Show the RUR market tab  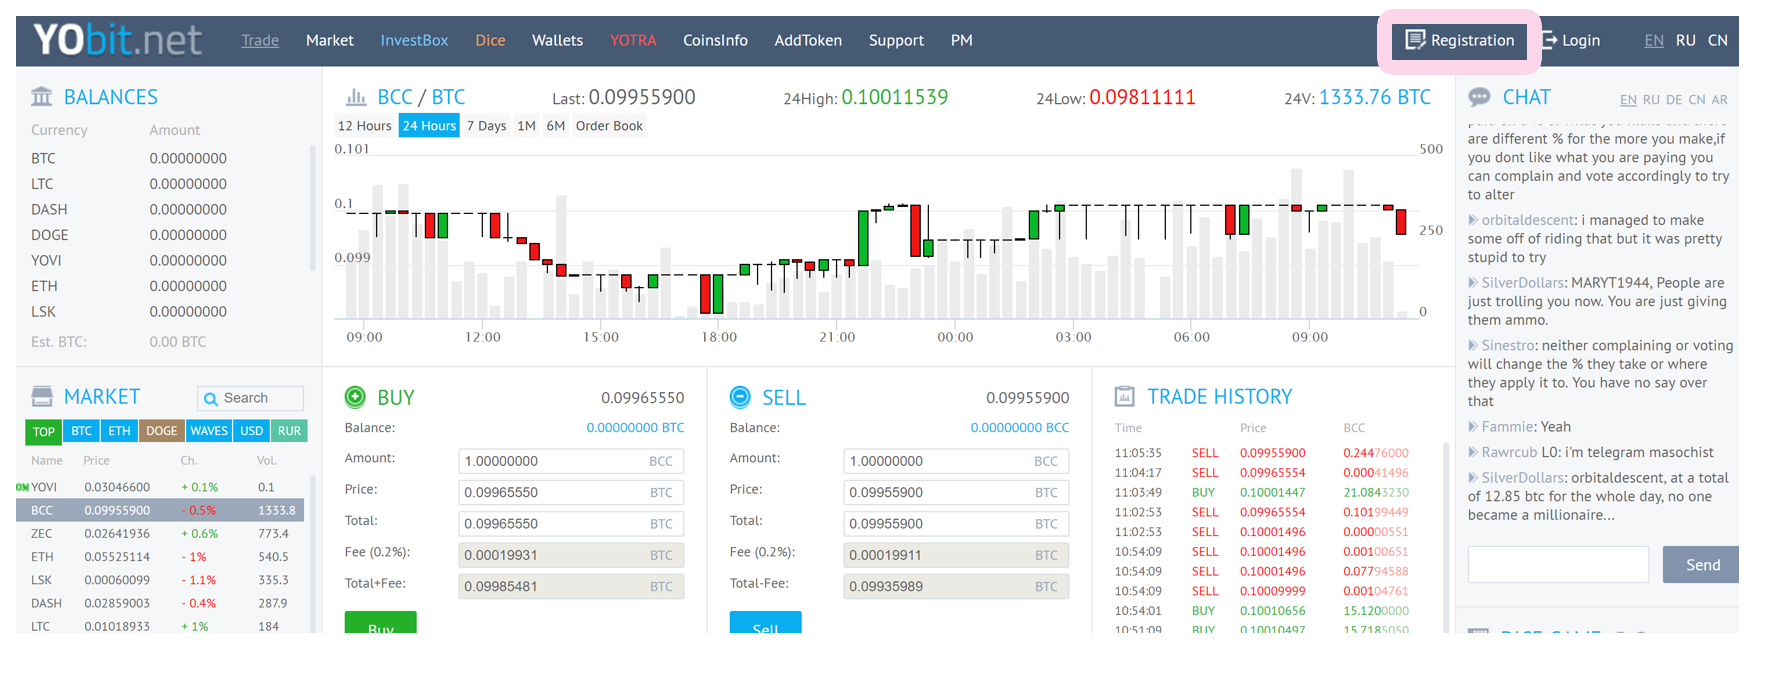[289, 431]
